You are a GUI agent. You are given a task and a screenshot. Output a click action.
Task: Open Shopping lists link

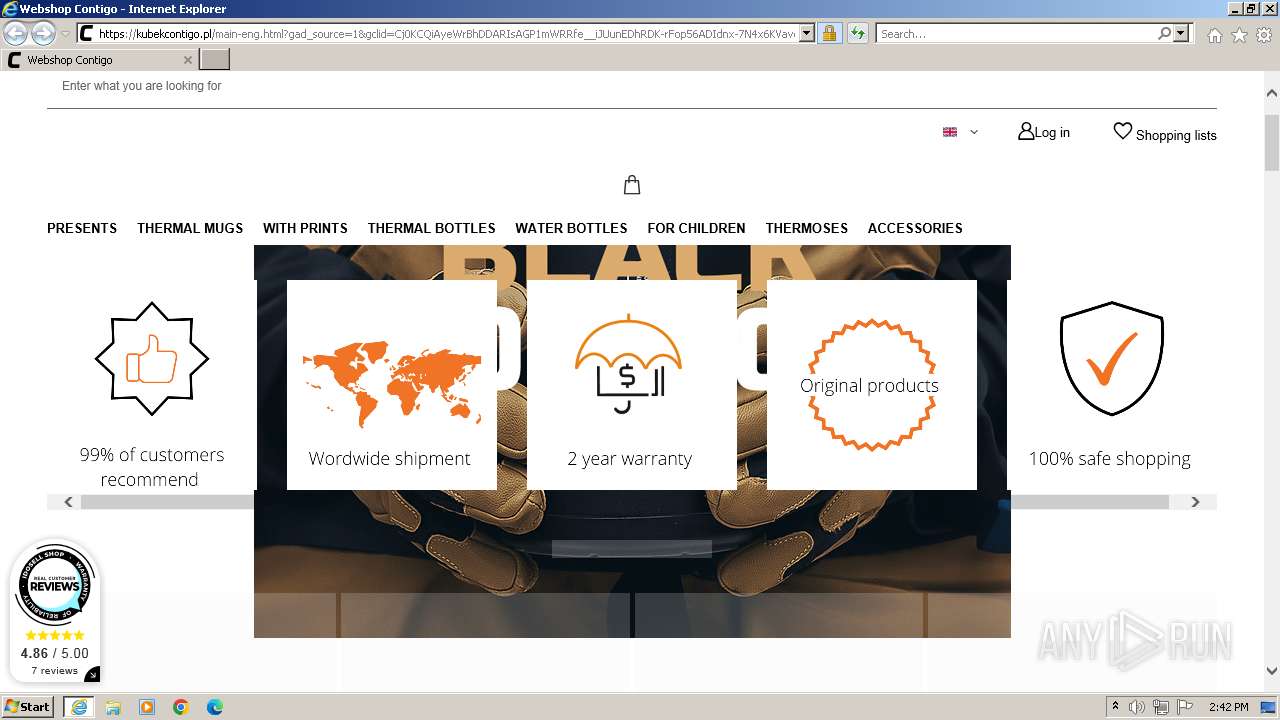(1165, 133)
